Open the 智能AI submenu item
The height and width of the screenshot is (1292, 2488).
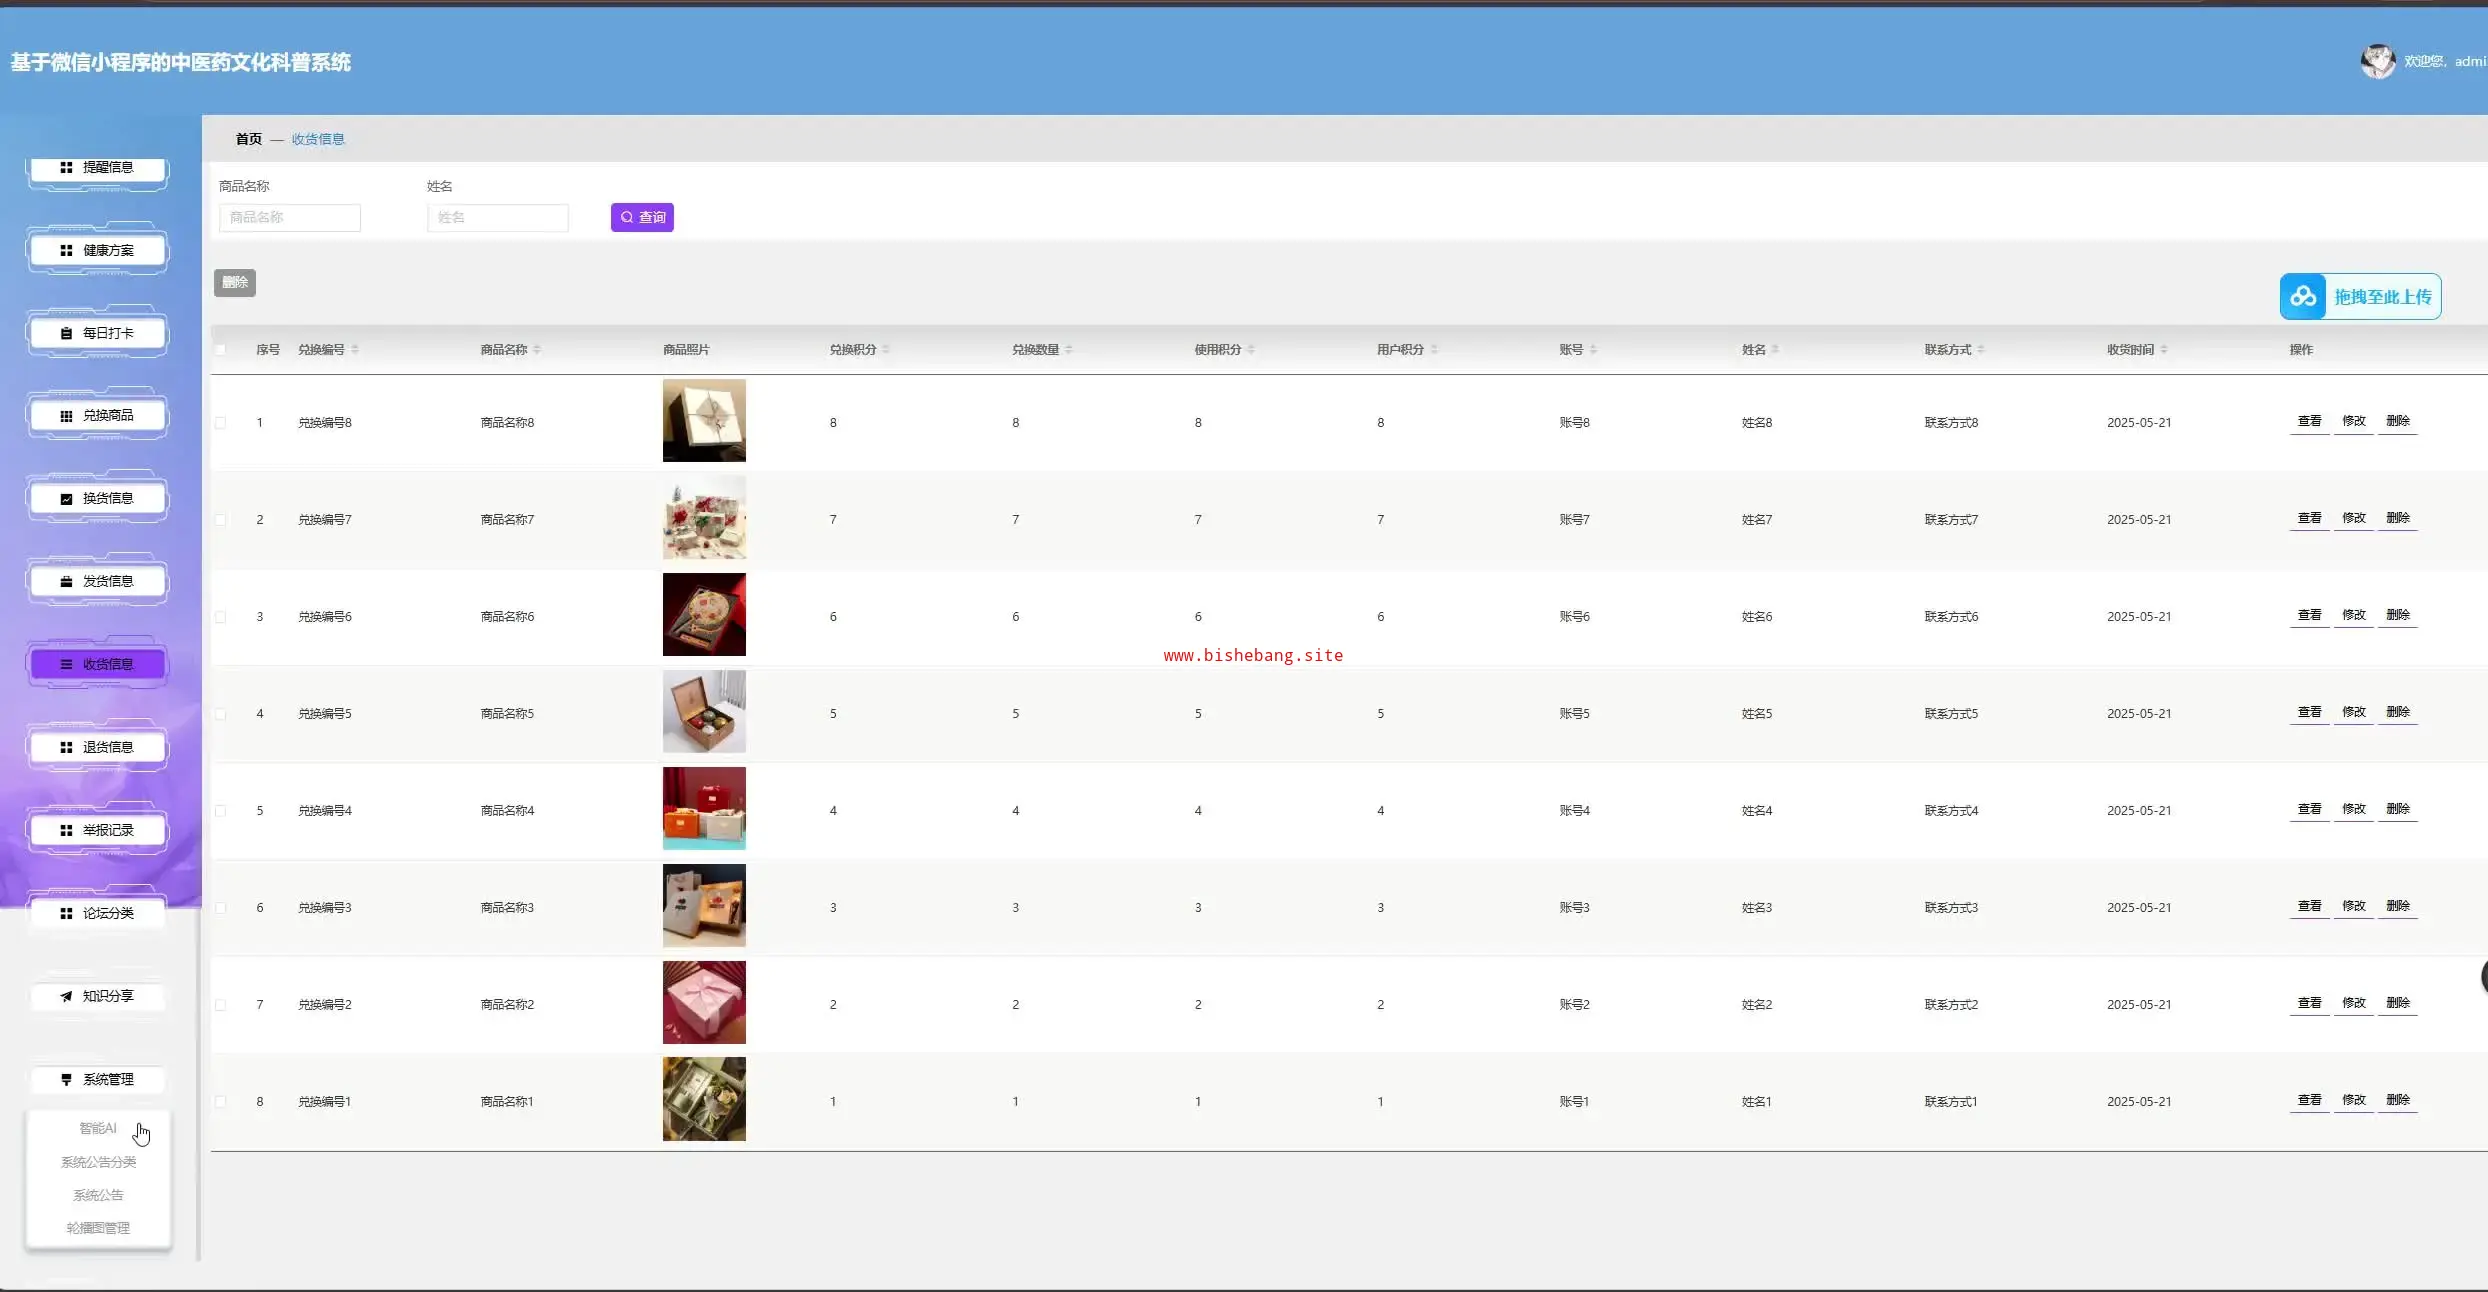98,1128
